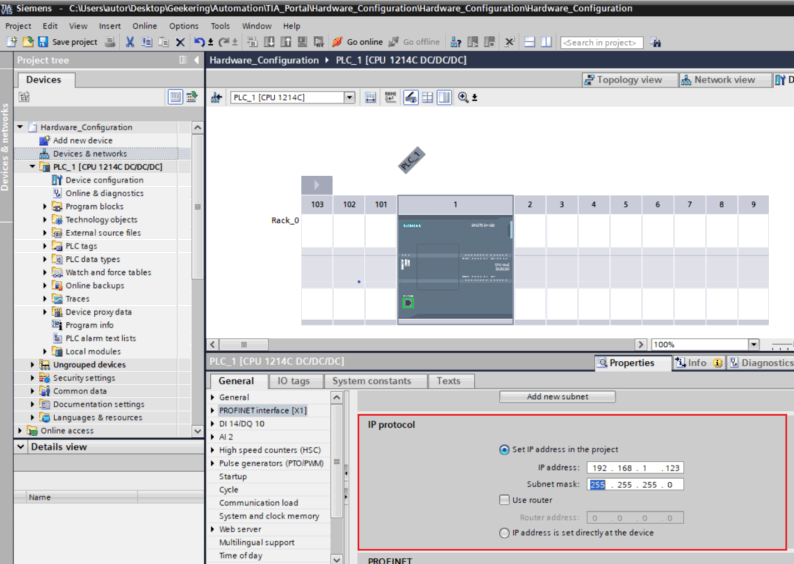Click scroll-right arrow of the device view

pyautogui.click(x=641, y=344)
